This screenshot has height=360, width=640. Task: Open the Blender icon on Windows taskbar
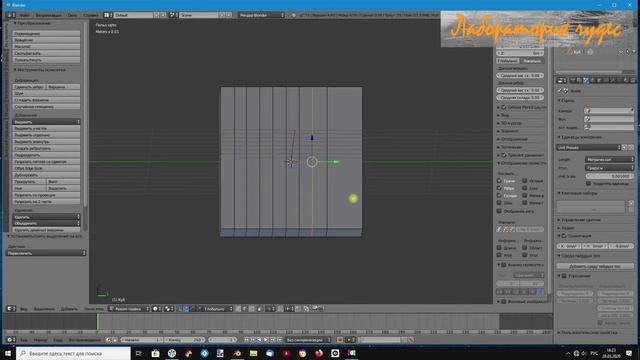click(237, 353)
